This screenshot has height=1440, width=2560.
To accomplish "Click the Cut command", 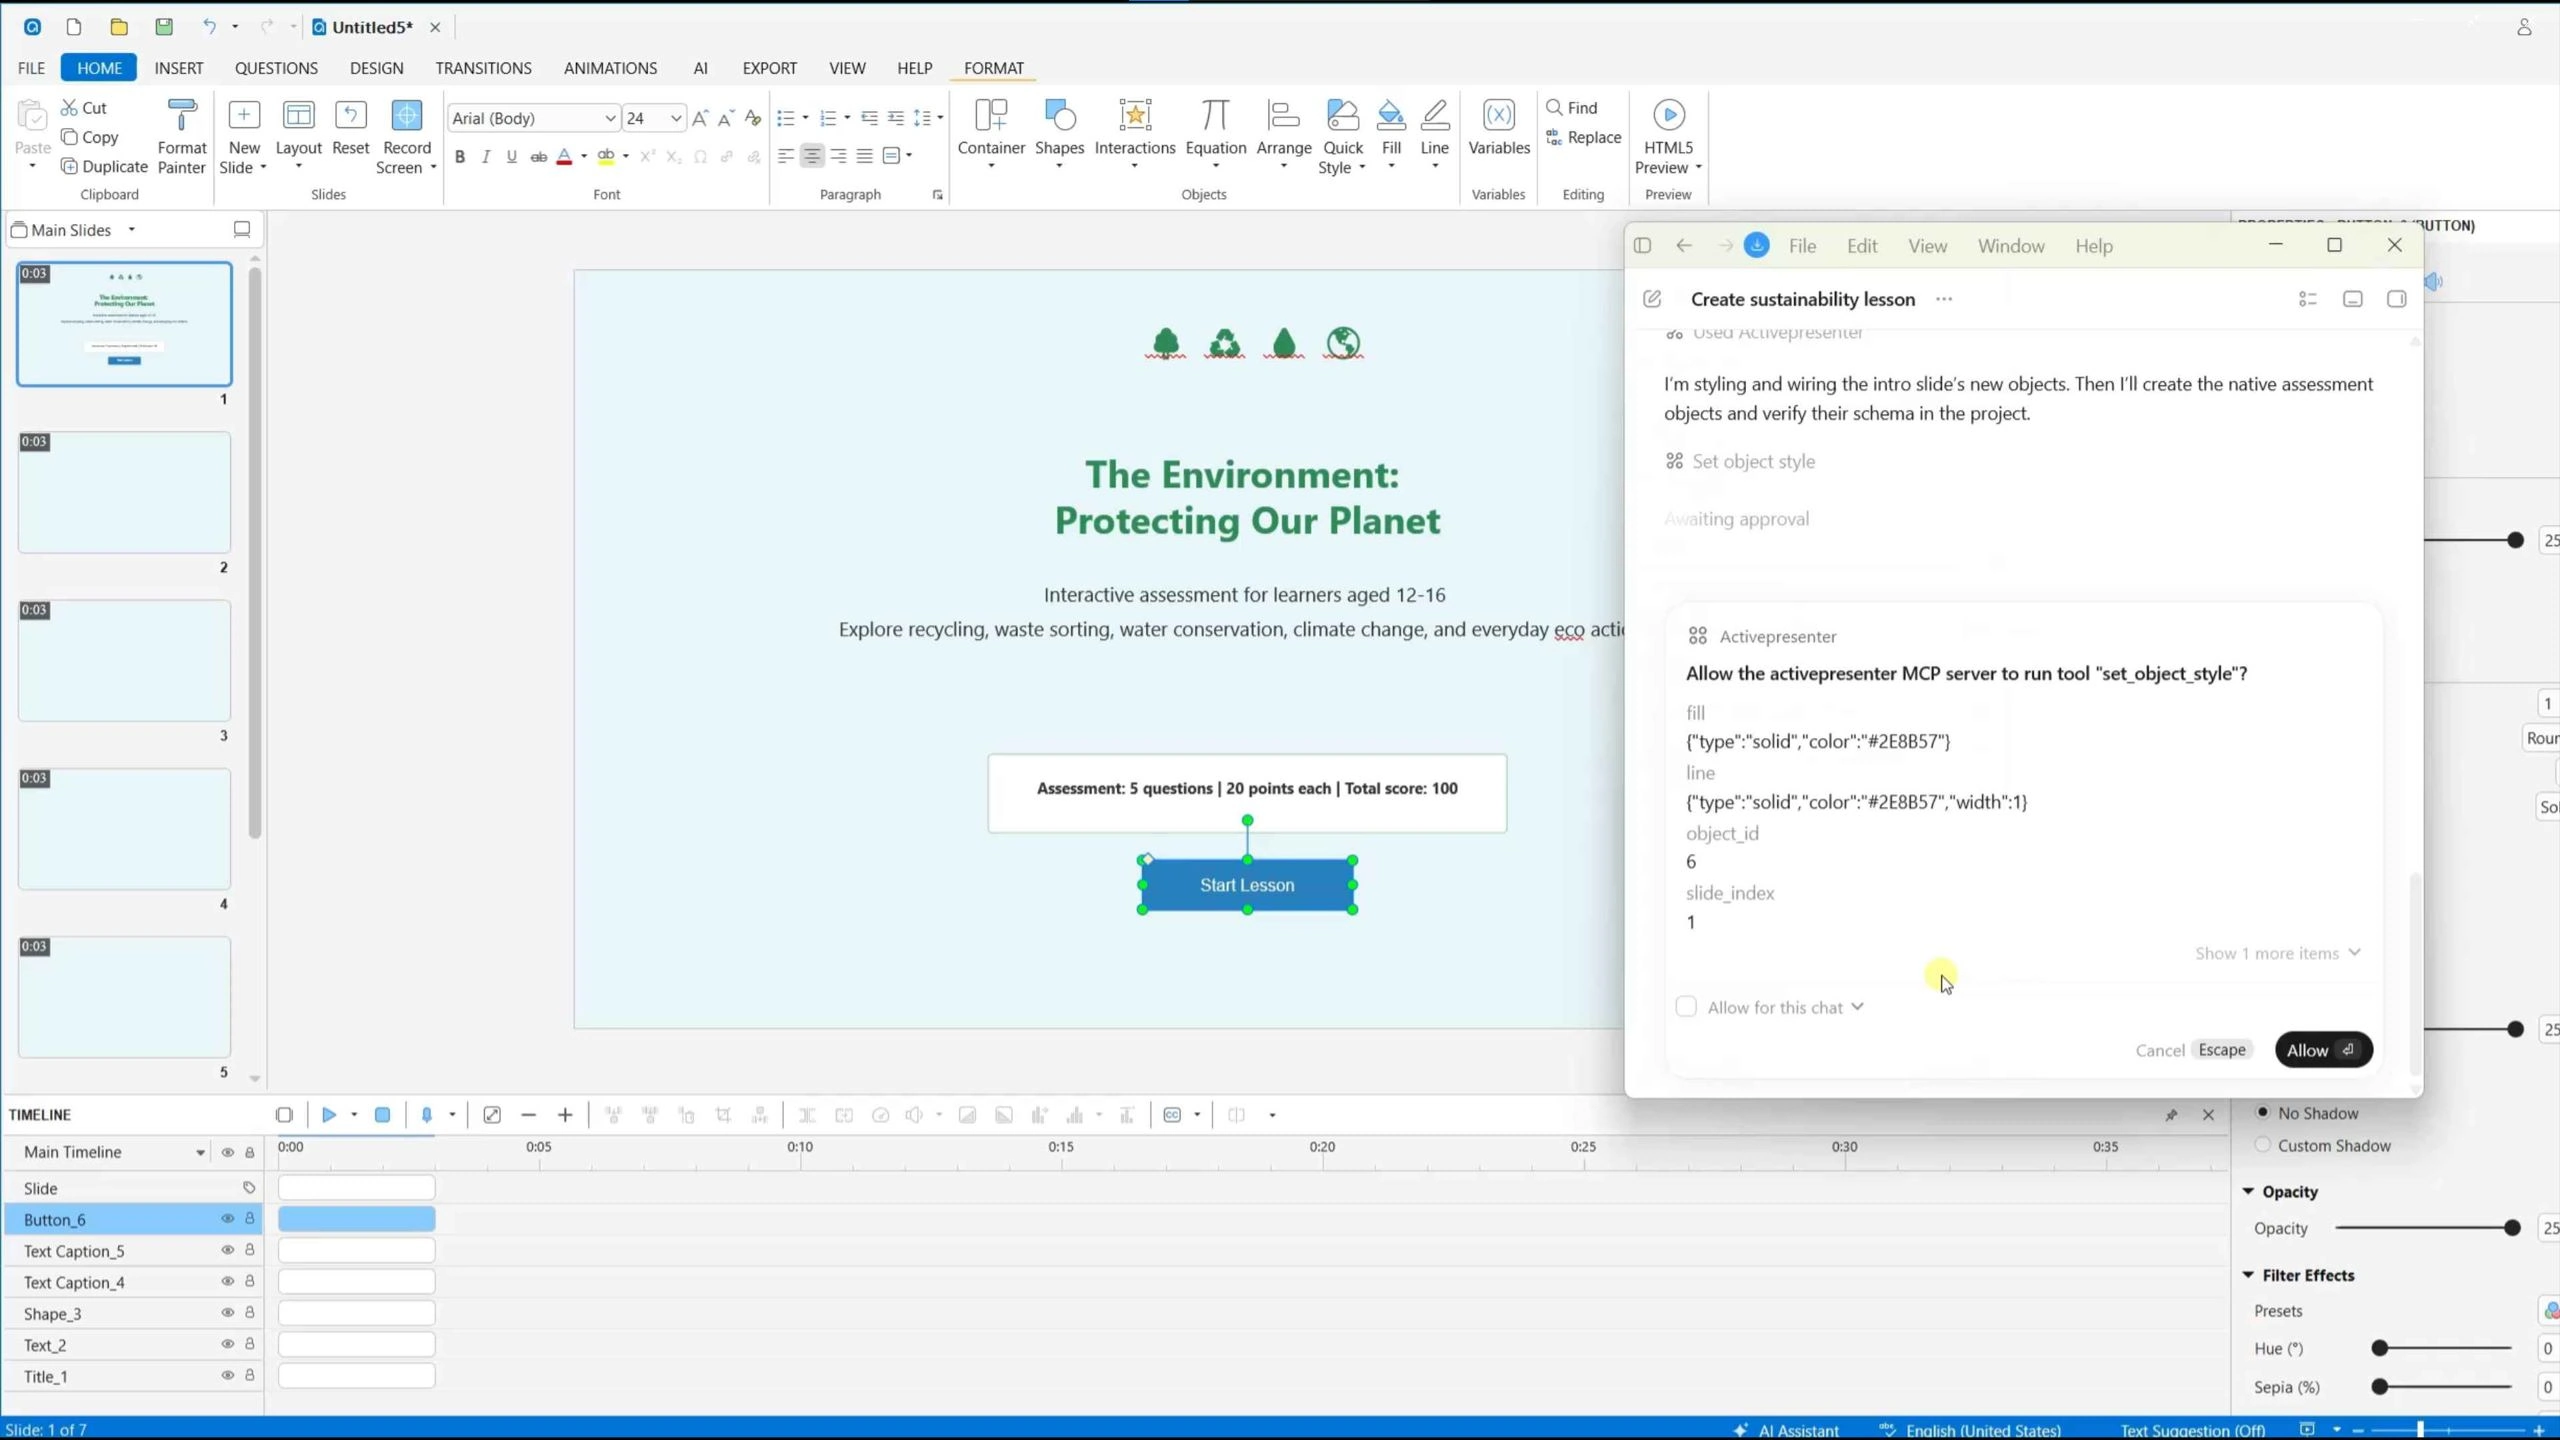I will 84,108.
